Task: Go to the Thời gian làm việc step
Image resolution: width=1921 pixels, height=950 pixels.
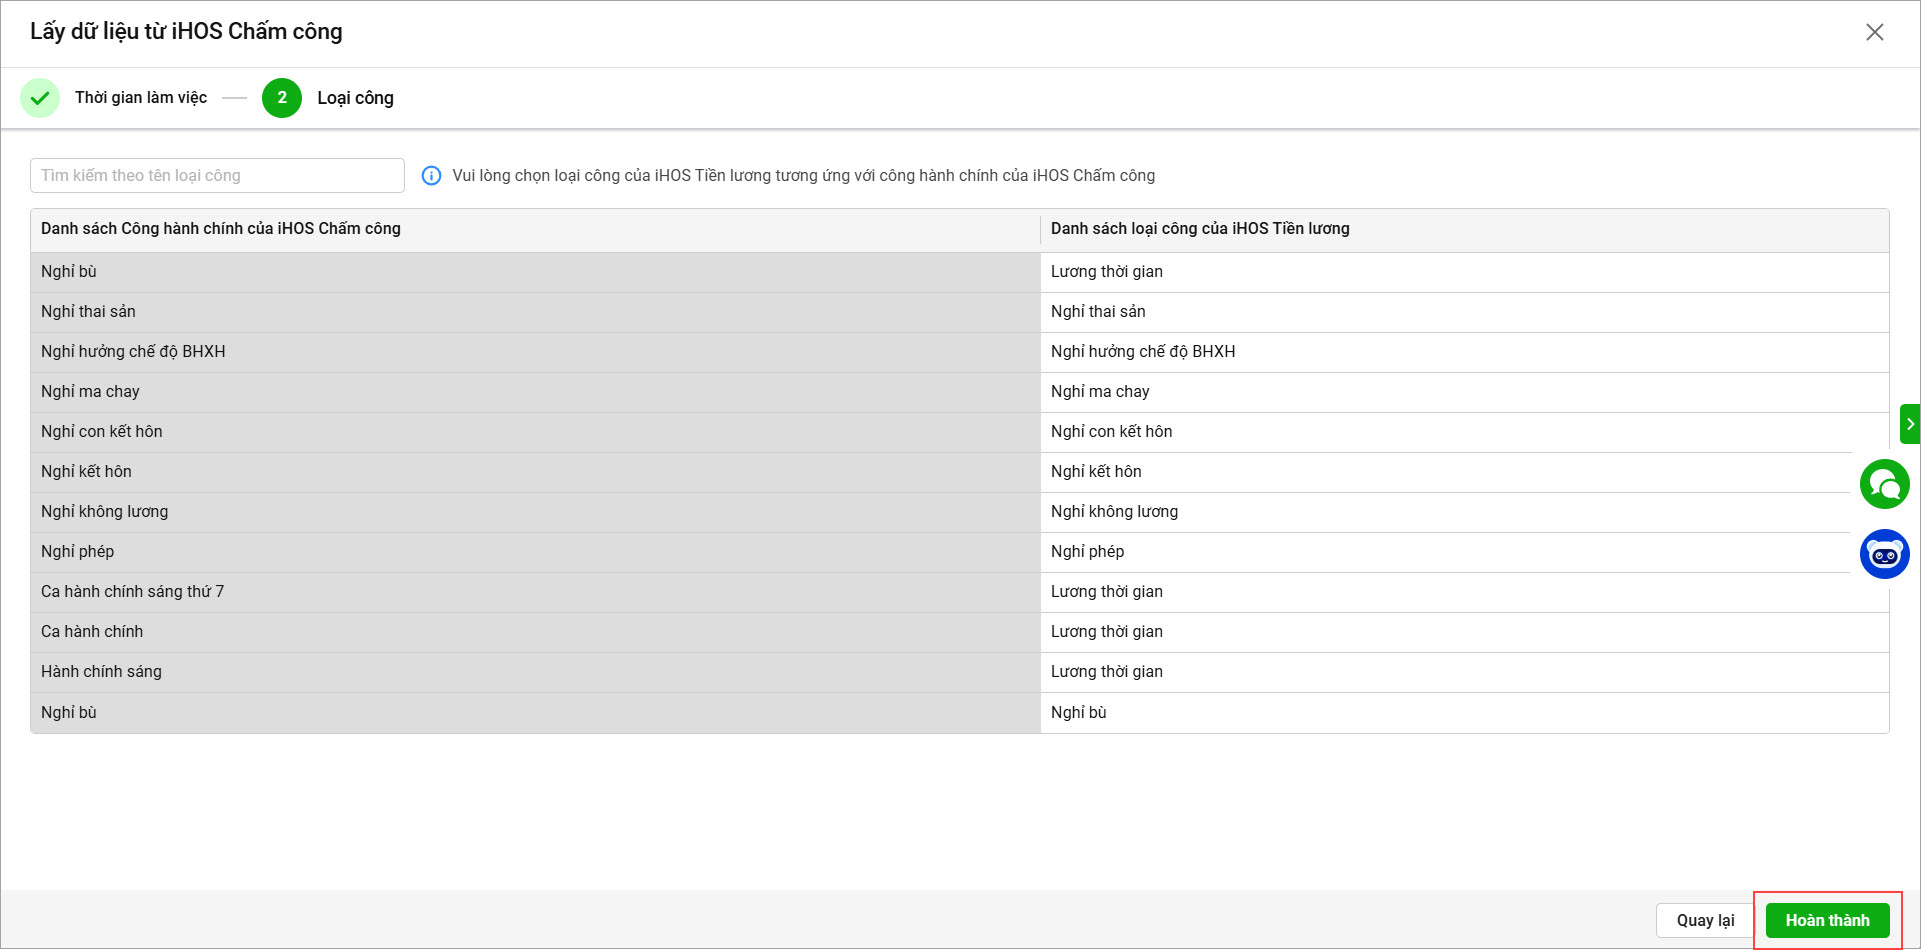Action: [141, 98]
